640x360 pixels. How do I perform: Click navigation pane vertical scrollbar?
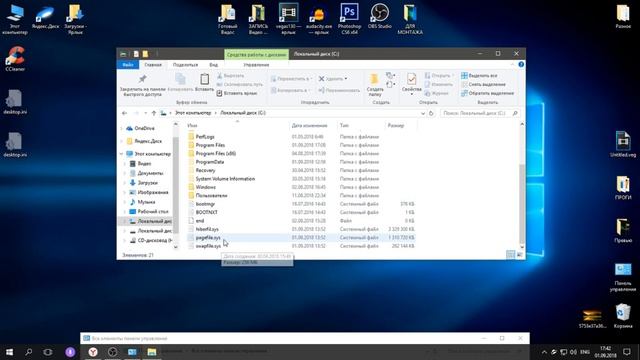[176, 186]
